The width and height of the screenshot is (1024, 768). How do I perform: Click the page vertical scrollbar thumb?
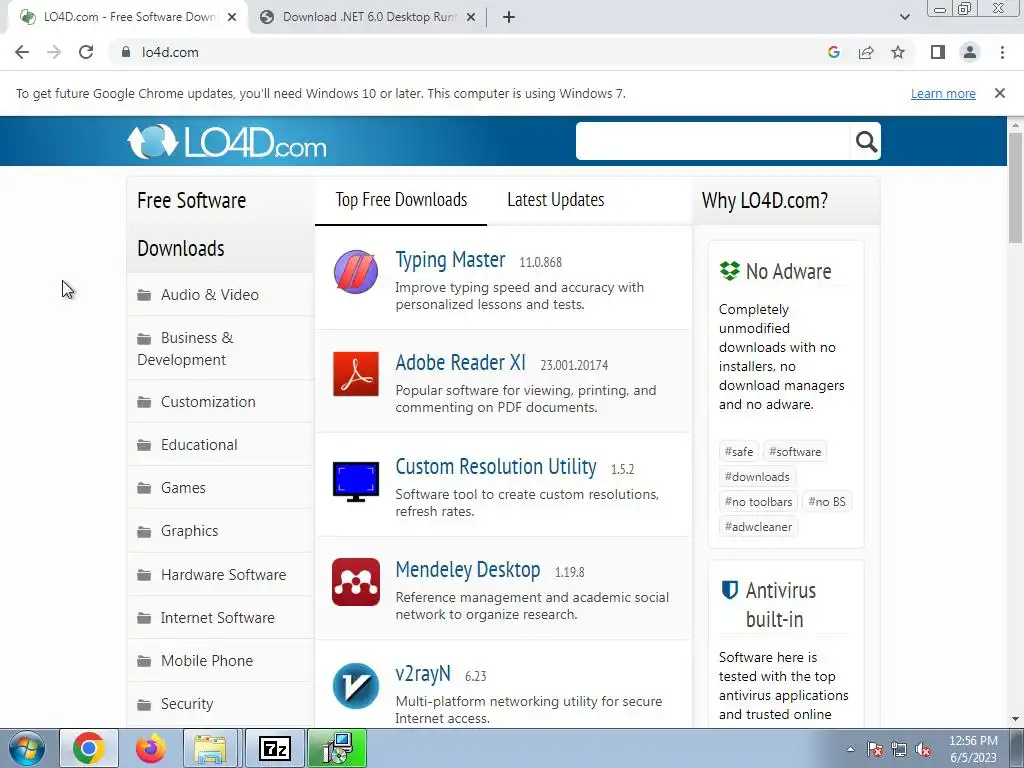click(x=1015, y=187)
